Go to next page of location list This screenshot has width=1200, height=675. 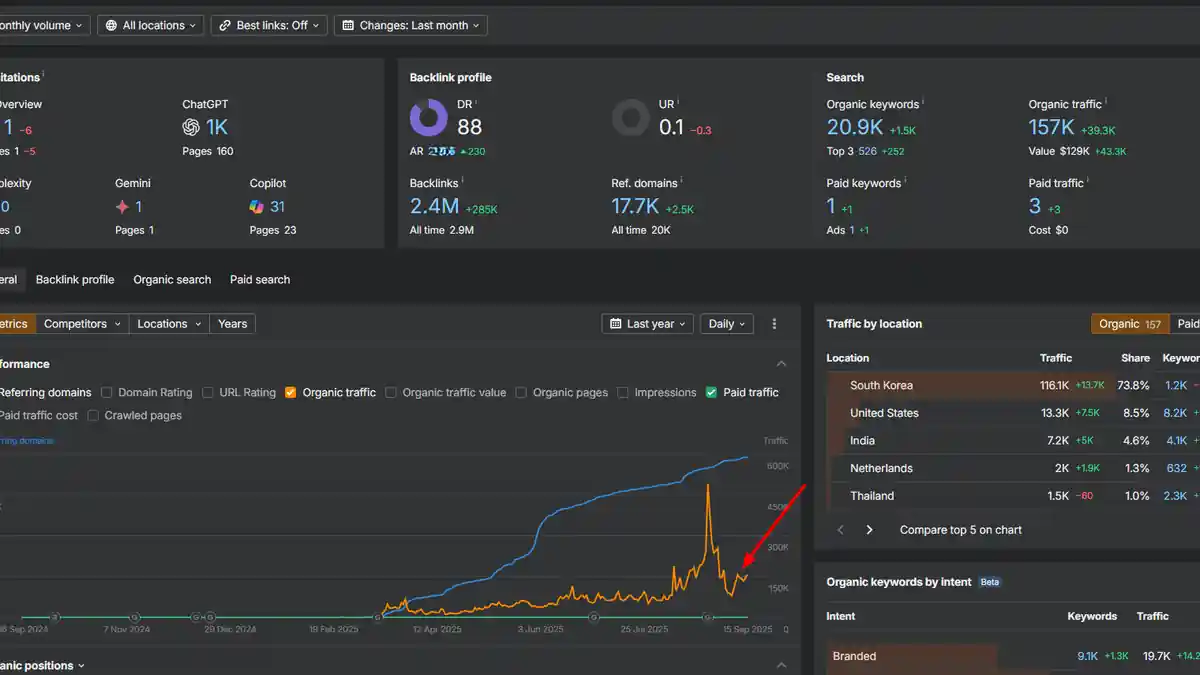coord(869,530)
